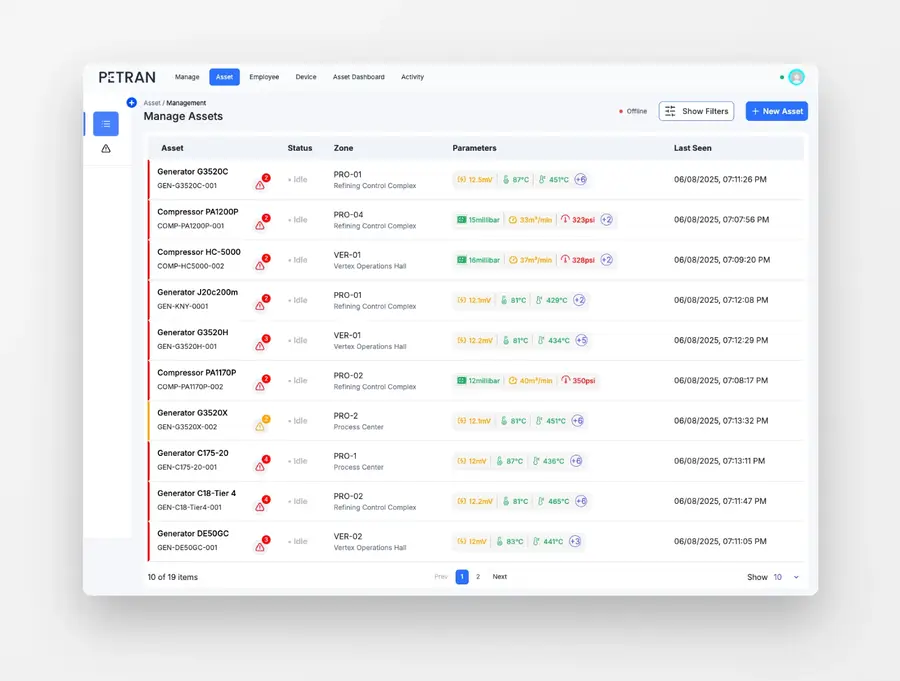The height and width of the screenshot is (681, 900).
Task: Open the Device menu item
Action: tap(306, 77)
